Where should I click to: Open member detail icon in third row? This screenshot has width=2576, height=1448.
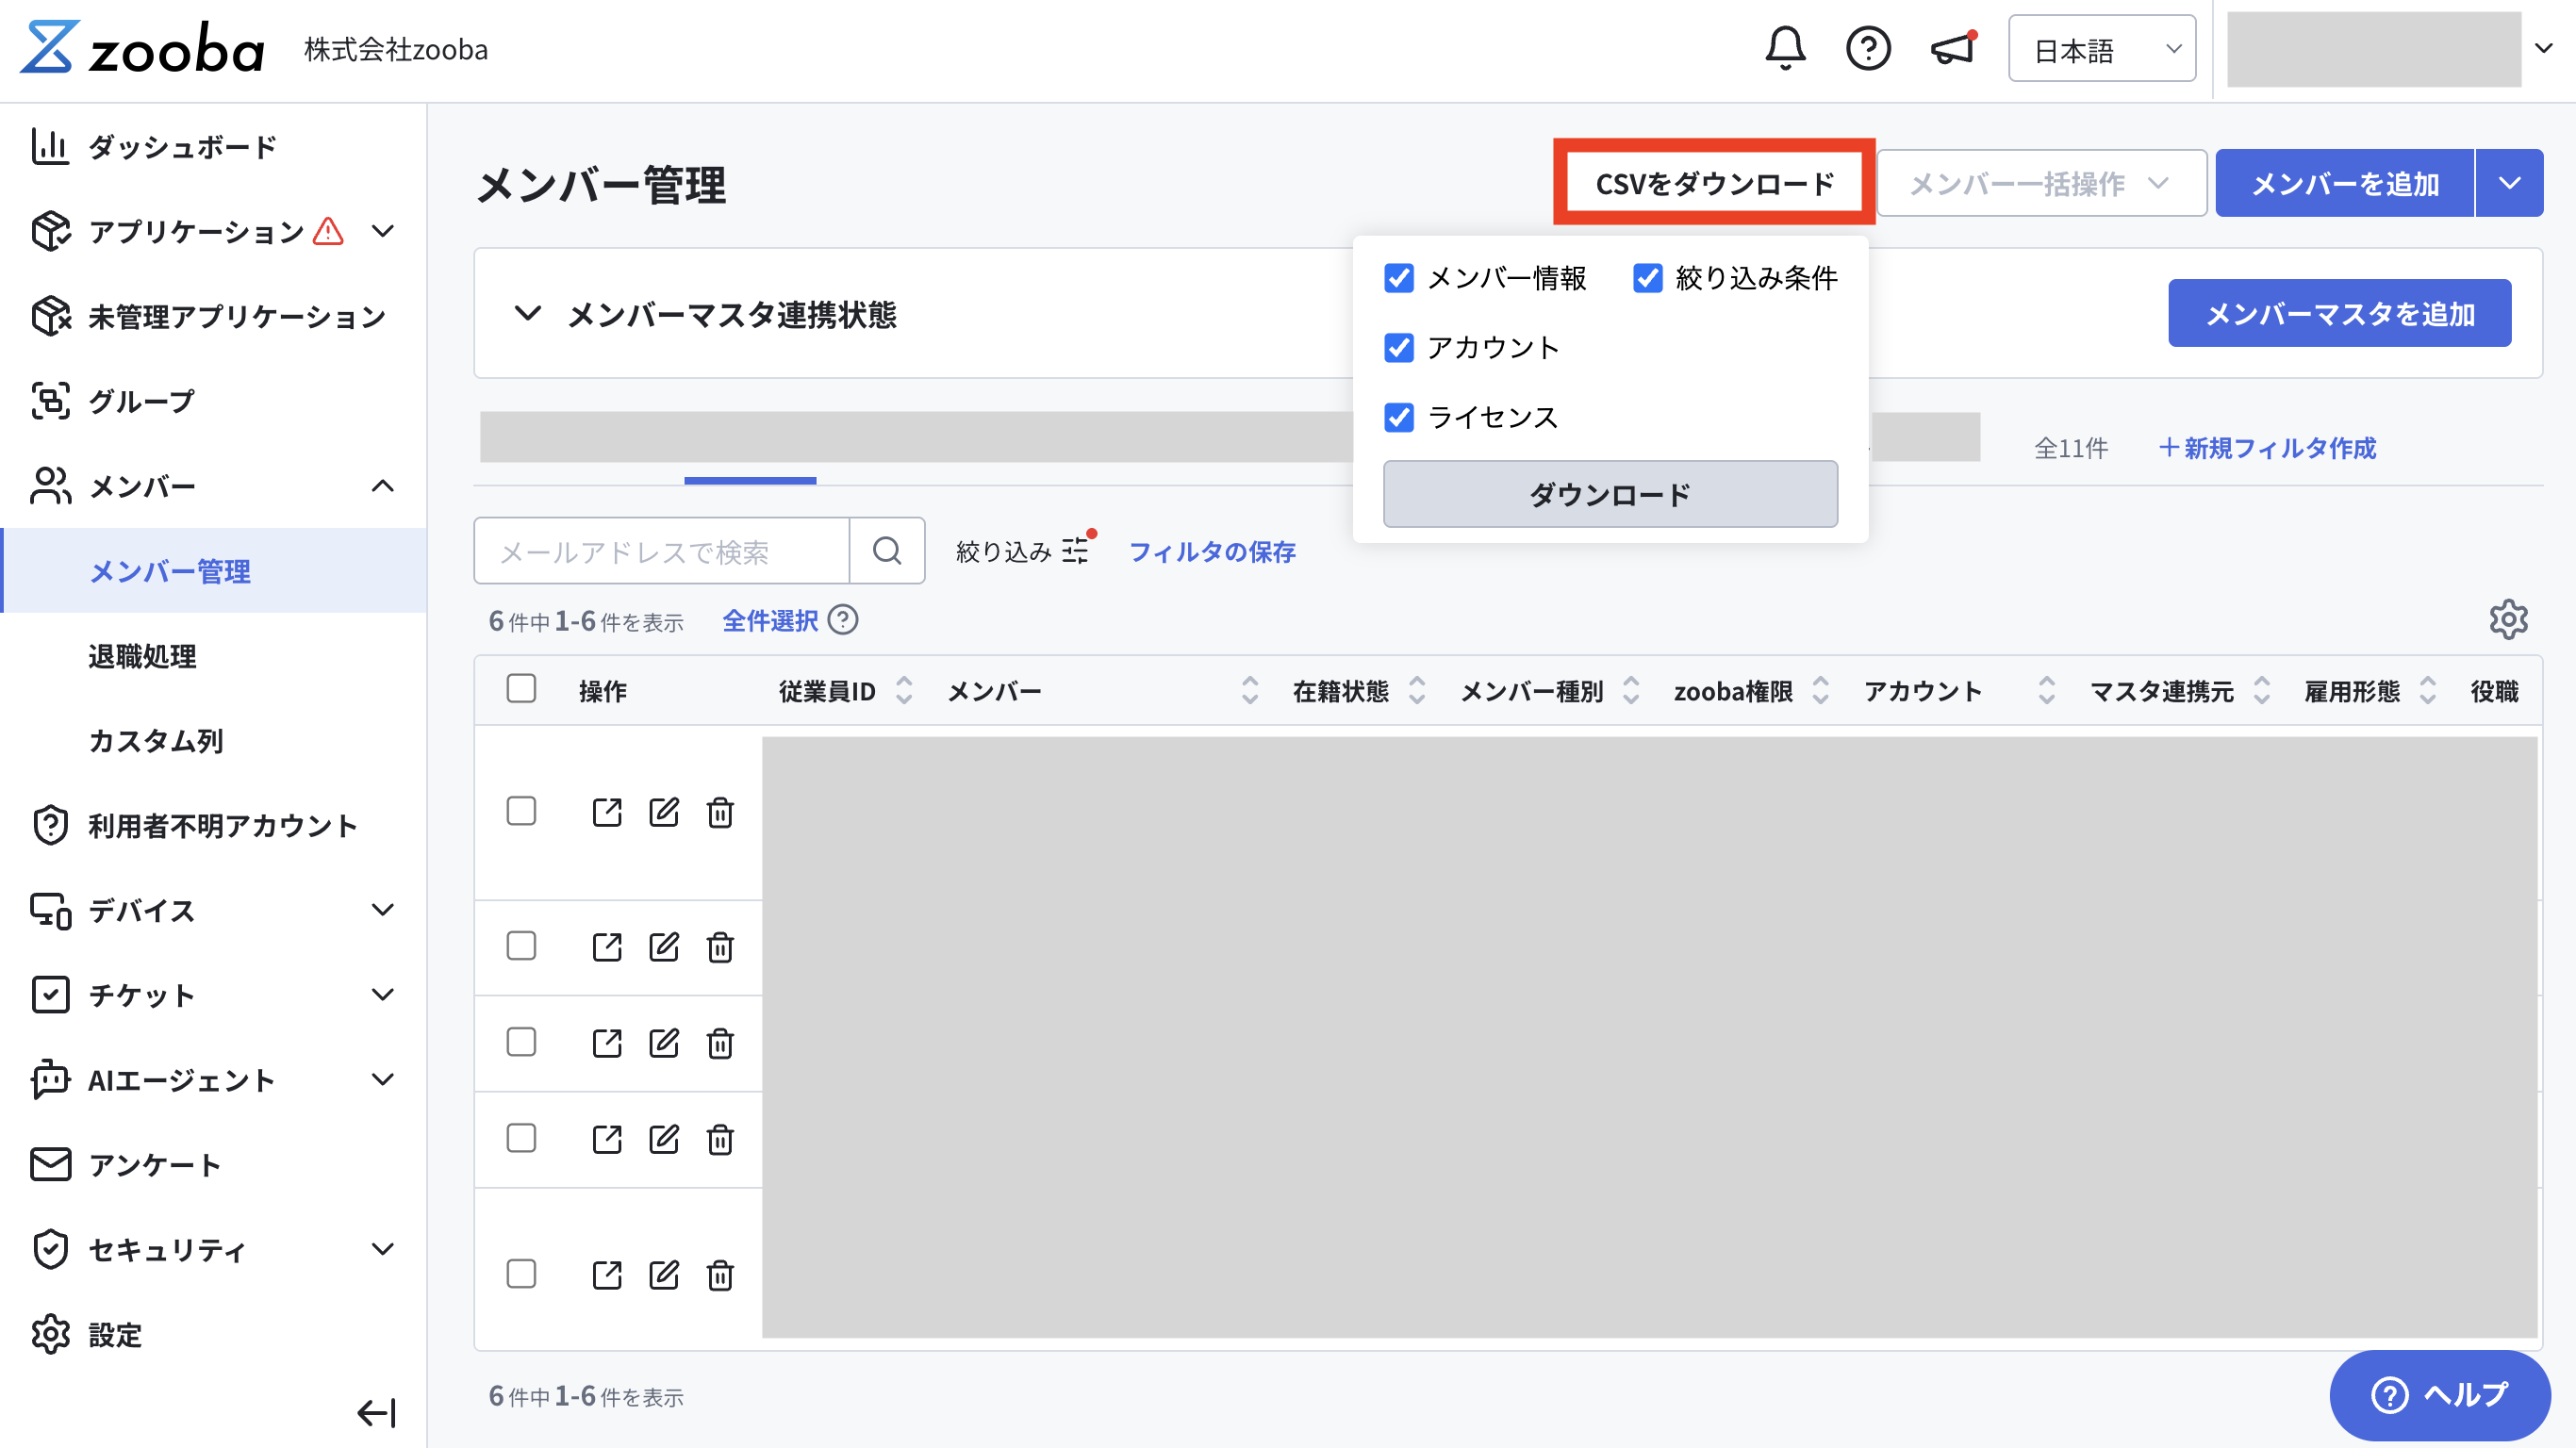(607, 1043)
